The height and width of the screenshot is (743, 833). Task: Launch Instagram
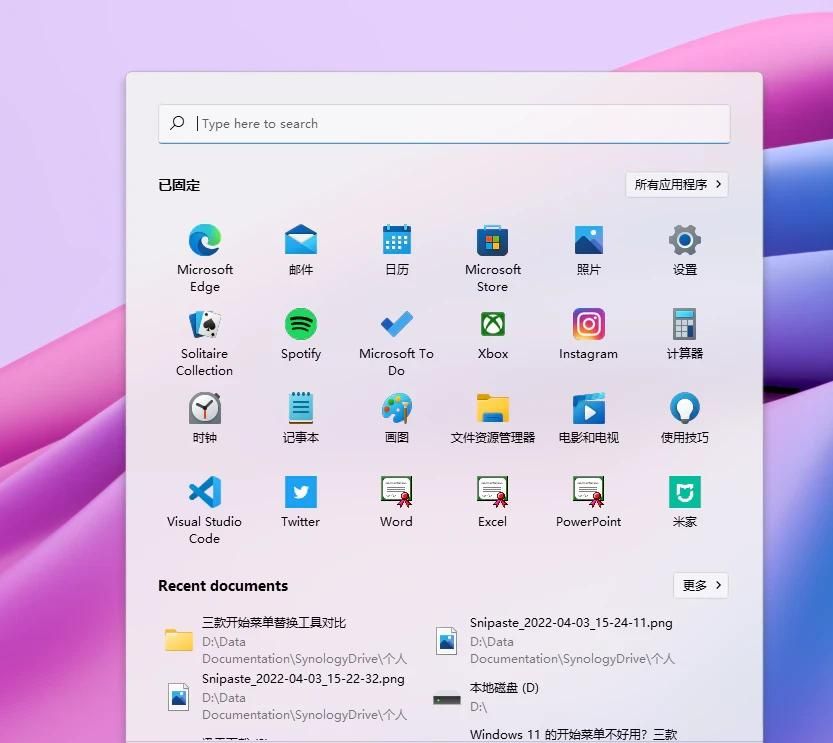(588, 325)
